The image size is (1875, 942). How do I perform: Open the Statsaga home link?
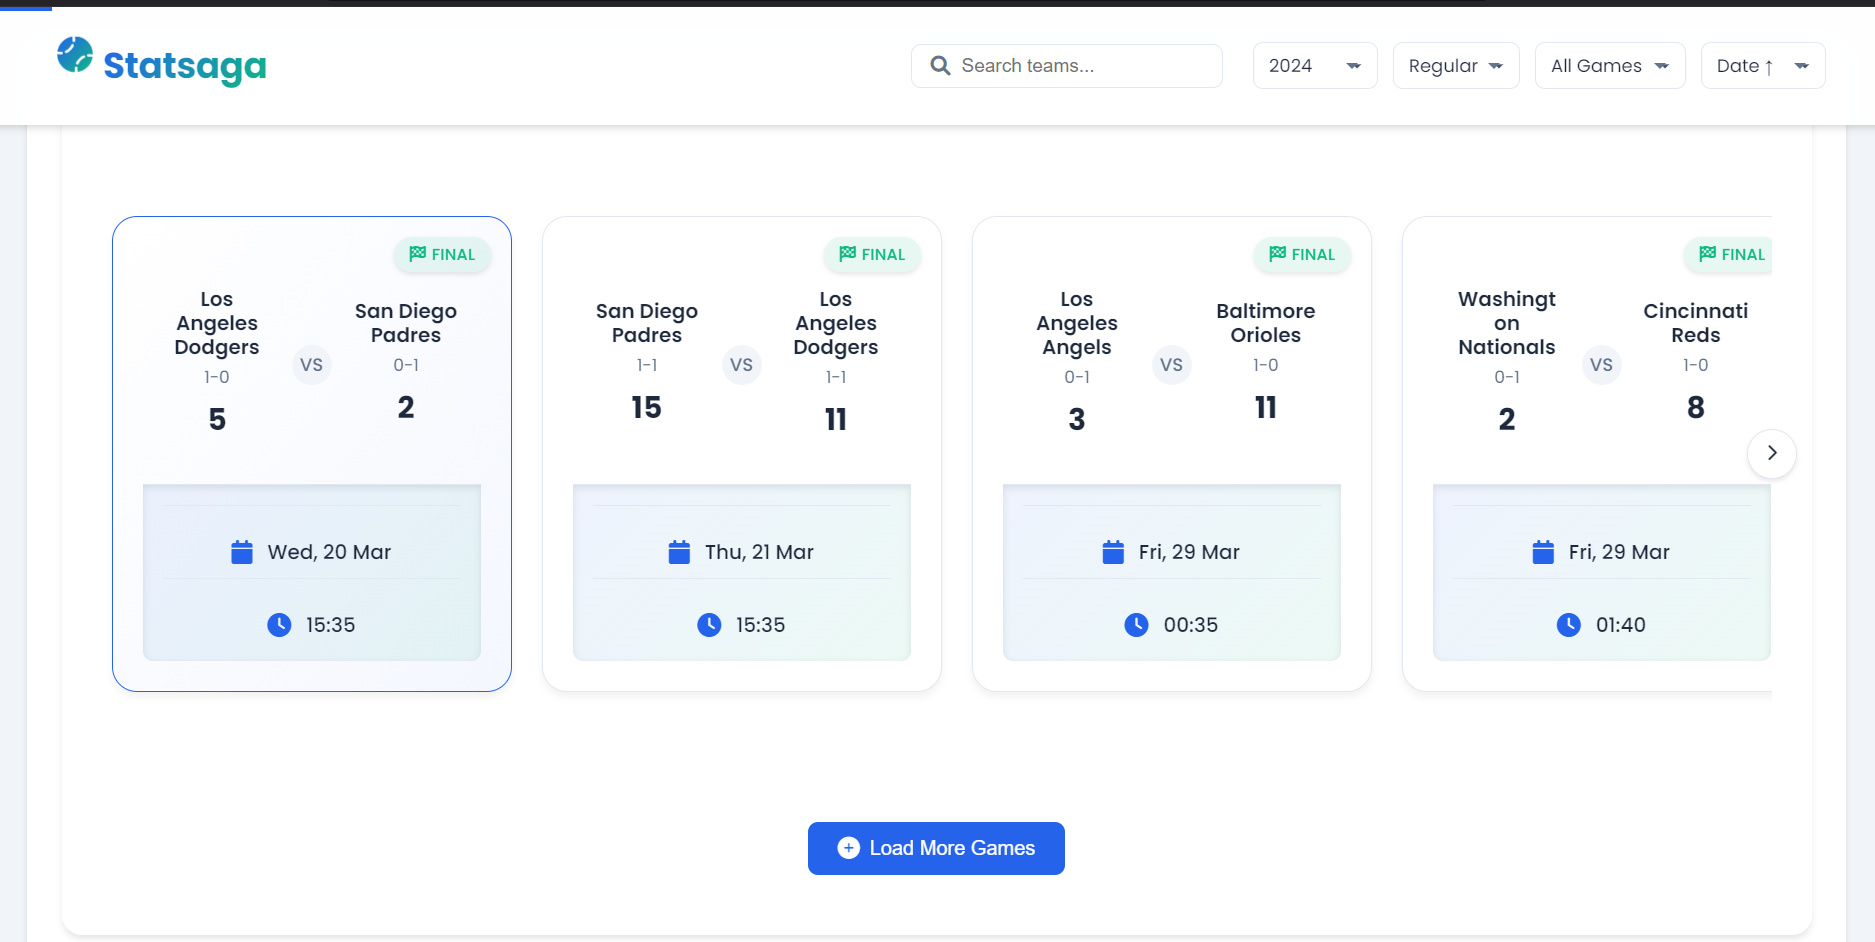[162, 62]
